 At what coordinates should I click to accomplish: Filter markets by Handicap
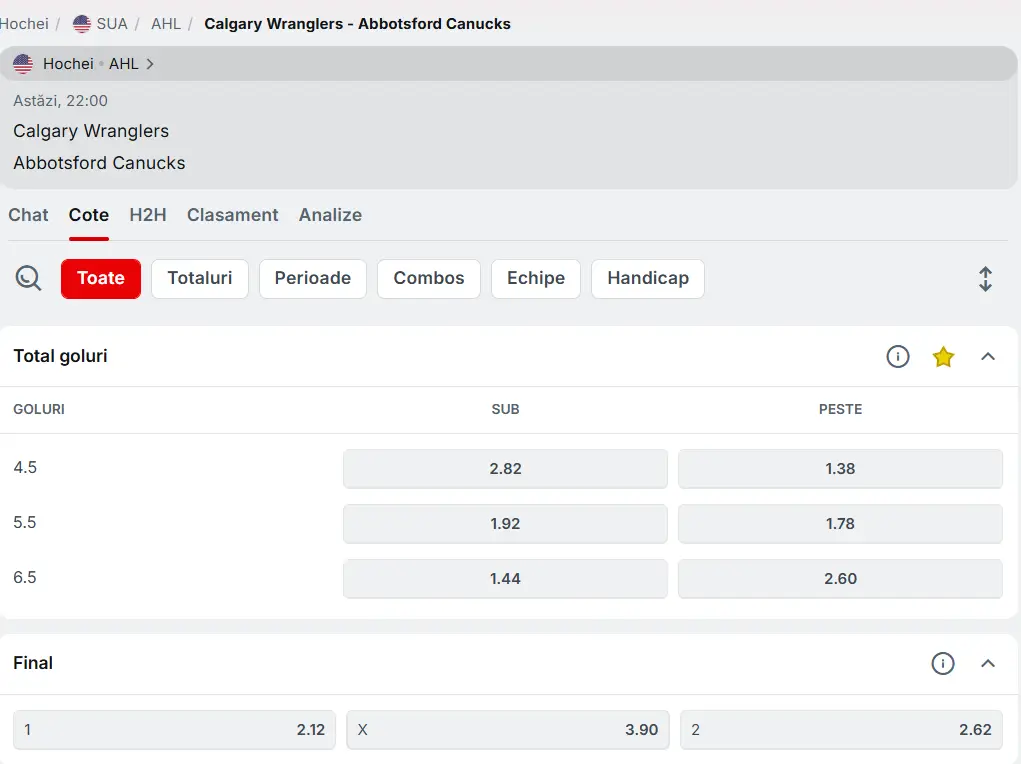click(647, 279)
